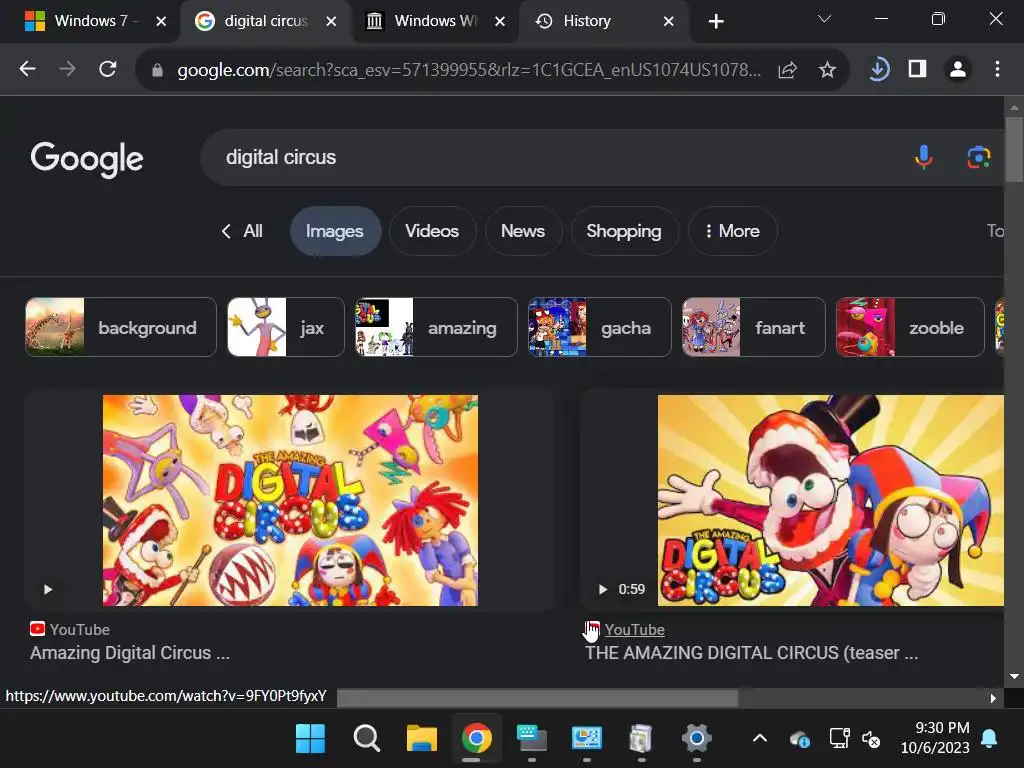Click the scroll down arrow
Image resolution: width=1024 pixels, height=768 pixels.
(1014, 677)
